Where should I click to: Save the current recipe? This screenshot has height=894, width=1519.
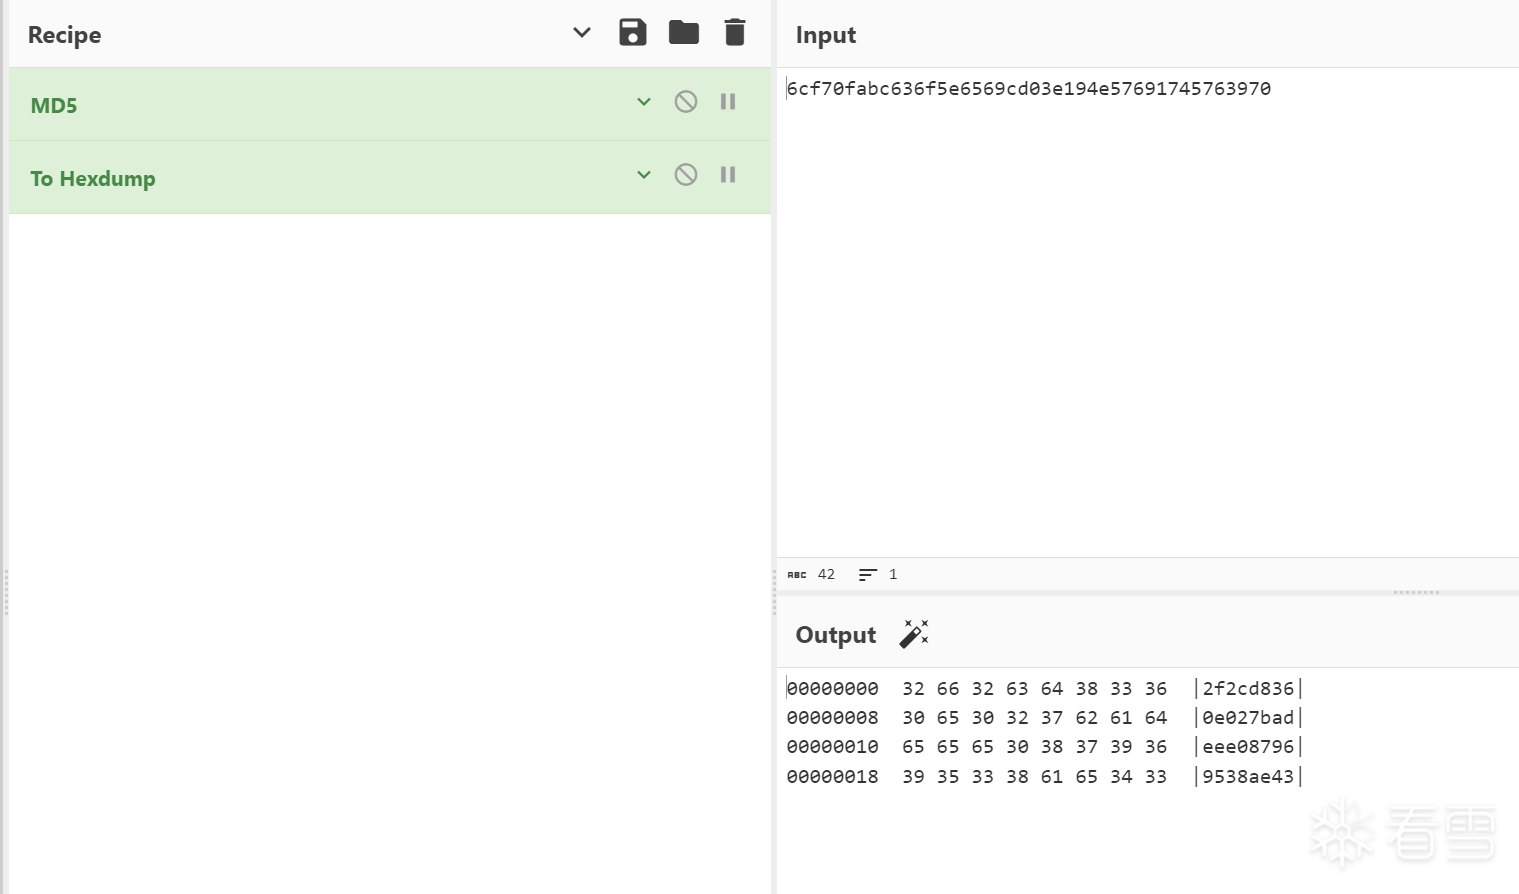632,33
